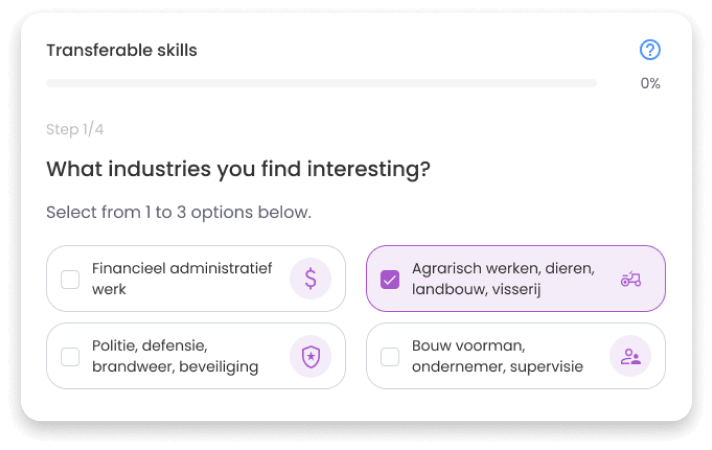The width and height of the screenshot is (712, 450).
Task: Open the help question mark icon
Action: (x=650, y=50)
